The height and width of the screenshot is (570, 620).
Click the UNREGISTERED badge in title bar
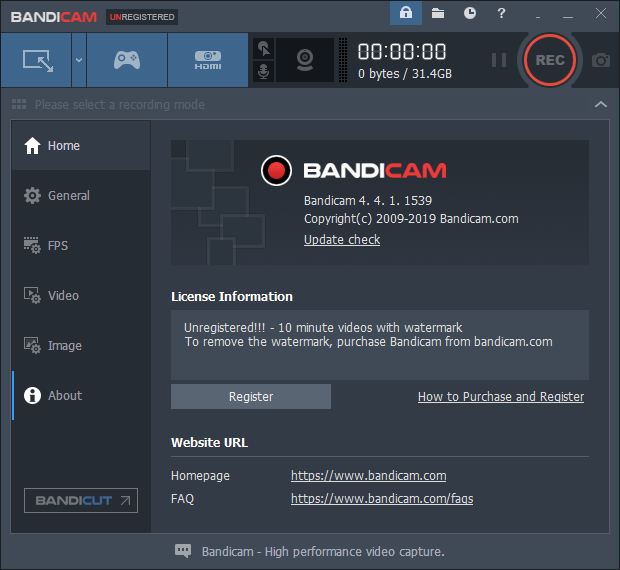point(142,17)
